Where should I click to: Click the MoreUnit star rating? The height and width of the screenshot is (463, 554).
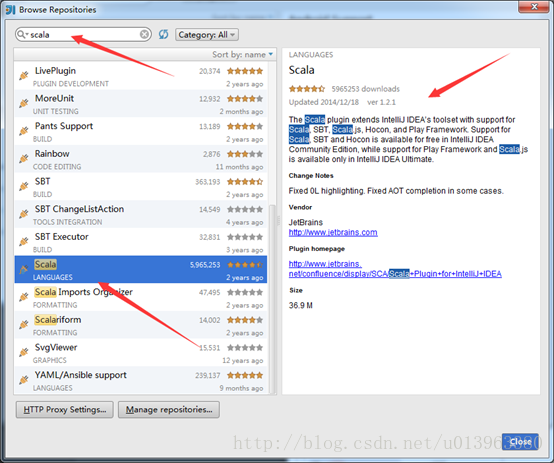click(x=245, y=99)
